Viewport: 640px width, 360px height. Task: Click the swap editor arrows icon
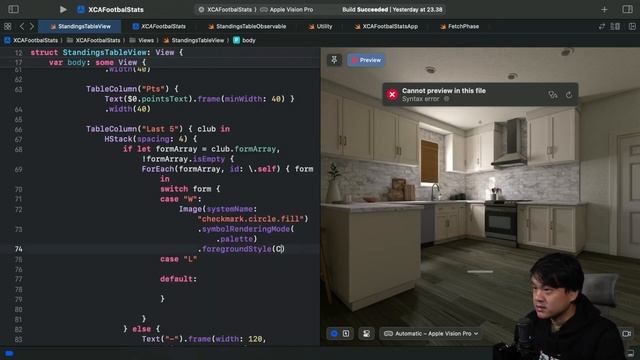pyautogui.click(x=601, y=27)
